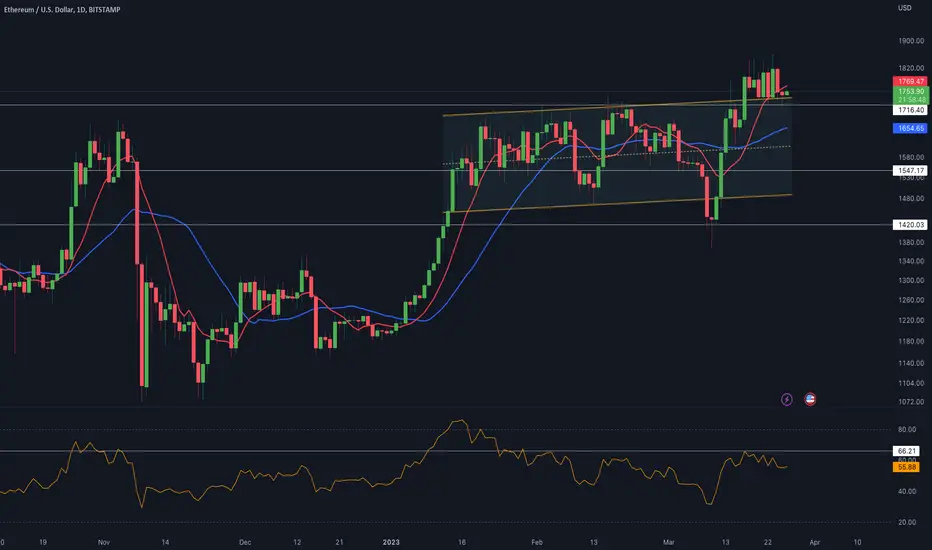Select the red 1769.47 price tag

point(910,81)
